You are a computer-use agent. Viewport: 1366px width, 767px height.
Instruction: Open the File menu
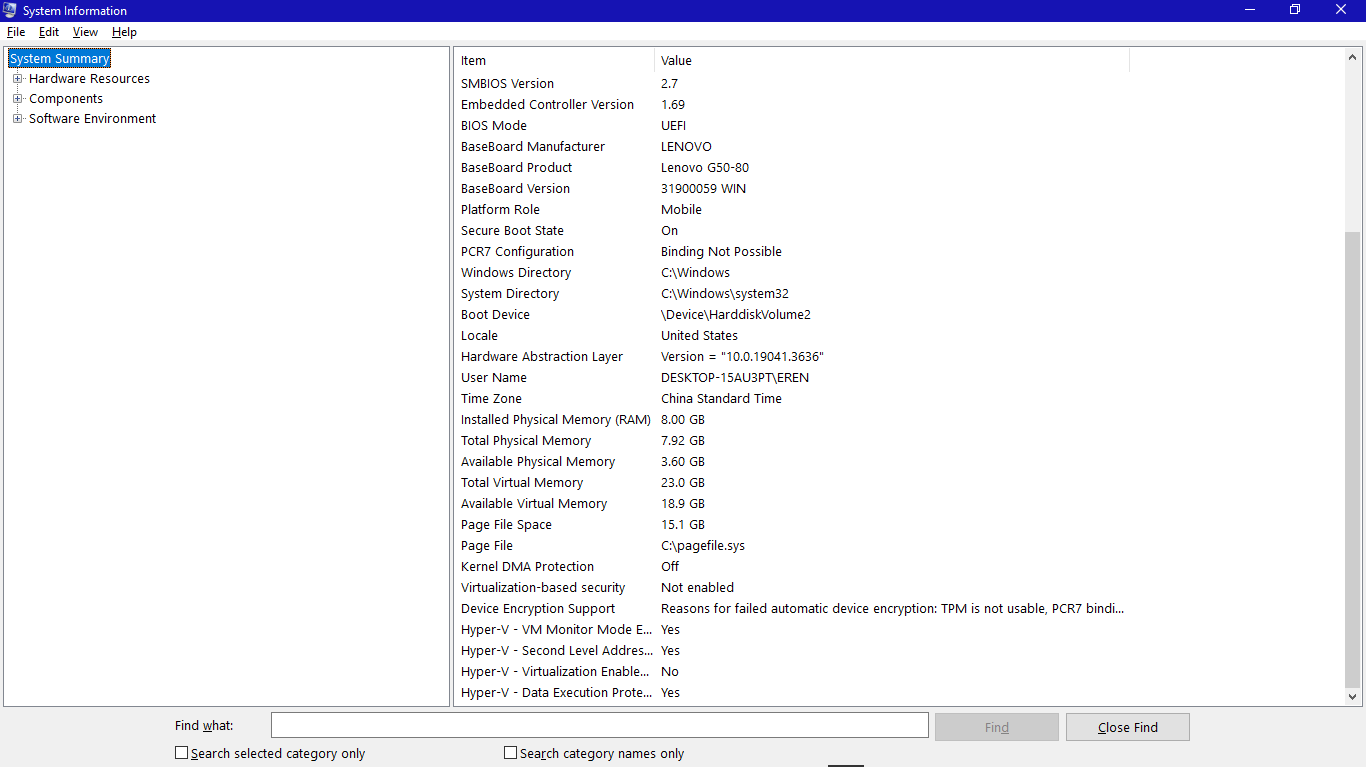click(16, 32)
